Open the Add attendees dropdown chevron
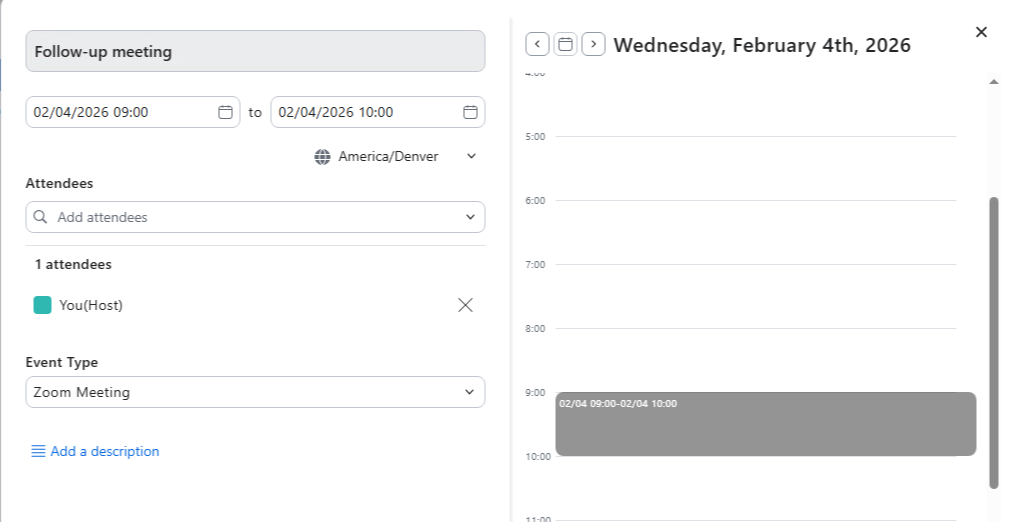 click(x=470, y=217)
